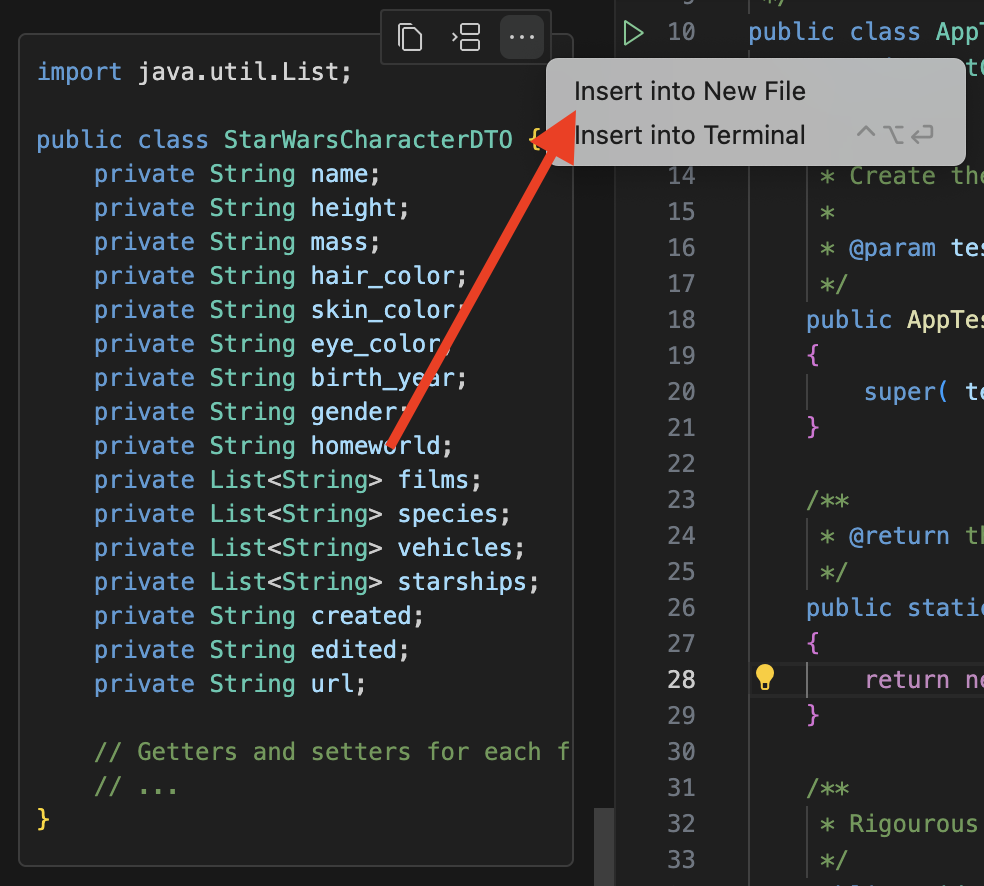This screenshot has height=886, width=984.
Task: Click the chat panel vertical scrollbar thumb
Action: 604,846
